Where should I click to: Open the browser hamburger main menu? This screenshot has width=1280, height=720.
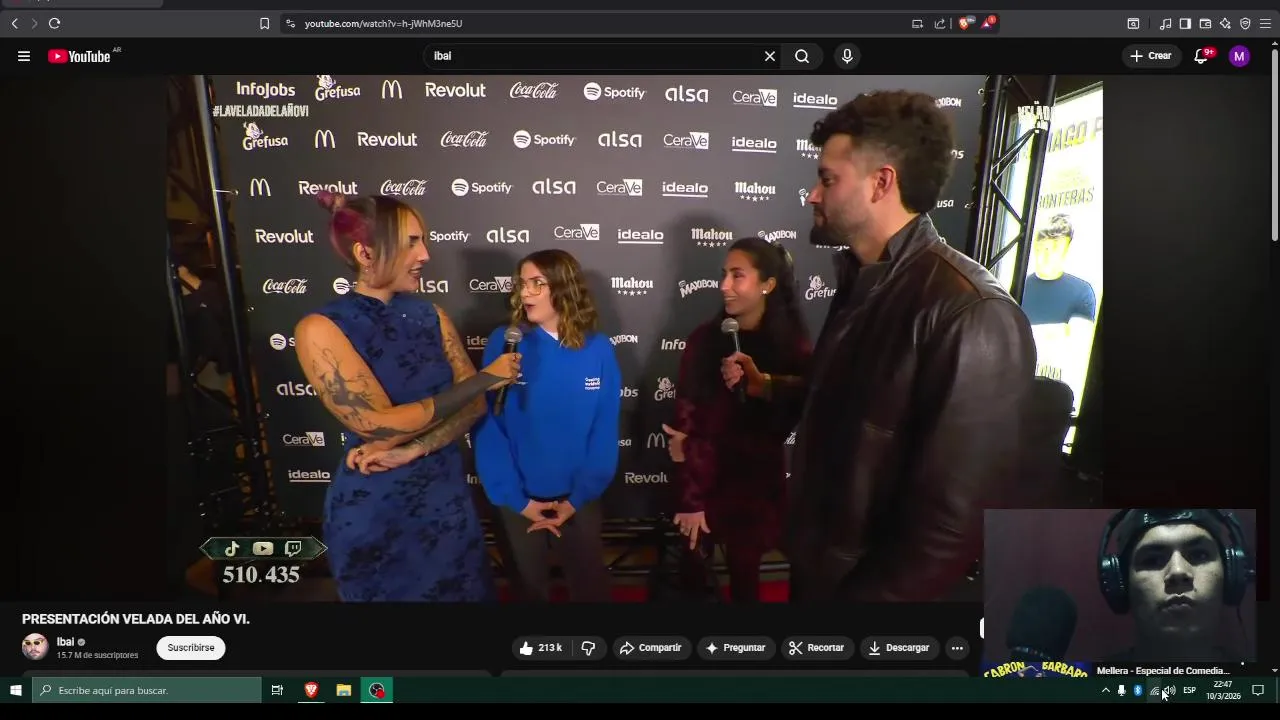pyautogui.click(x=1265, y=23)
